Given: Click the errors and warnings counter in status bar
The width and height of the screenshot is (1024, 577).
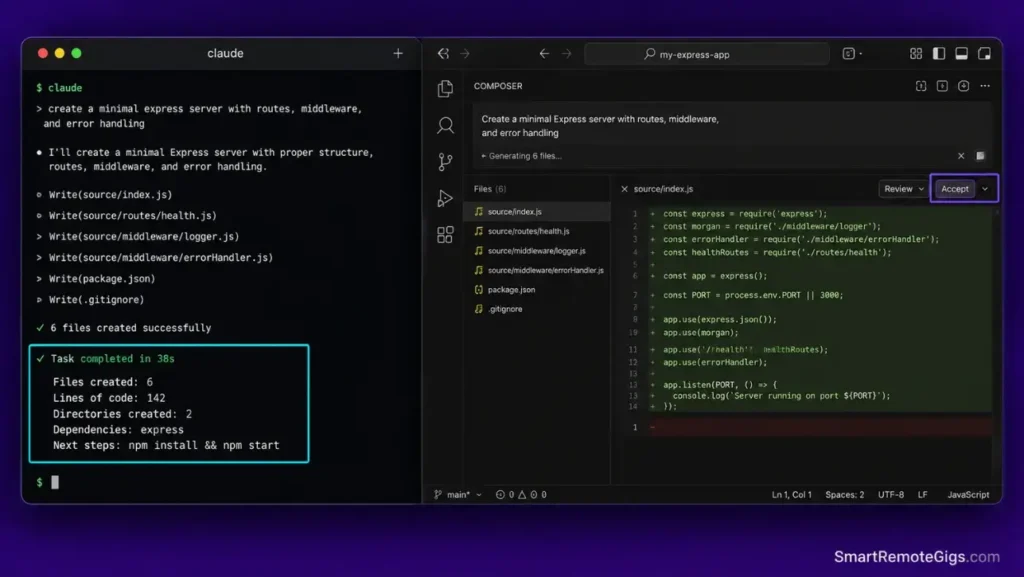Looking at the screenshot, I should pos(521,495).
